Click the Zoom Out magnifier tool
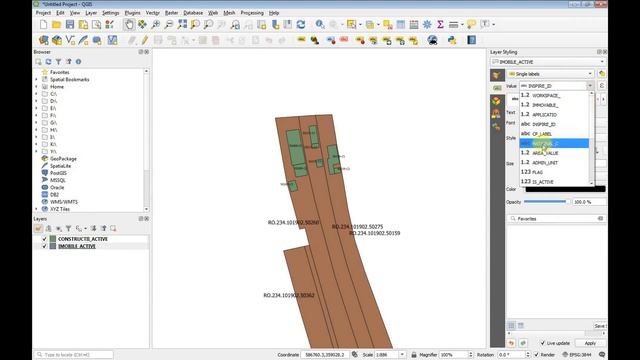 [x=169, y=25]
